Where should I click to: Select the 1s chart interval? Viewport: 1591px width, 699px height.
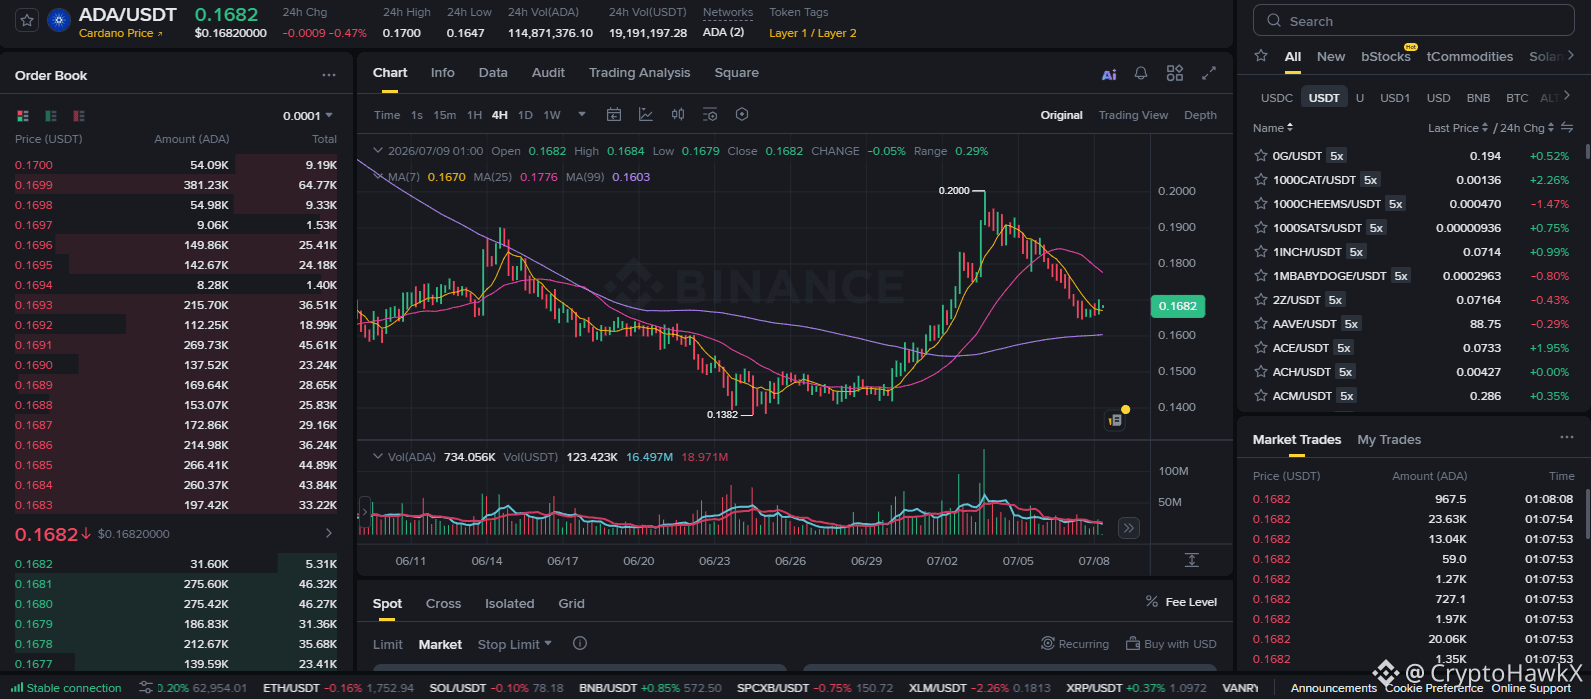[x=417, y=115]
